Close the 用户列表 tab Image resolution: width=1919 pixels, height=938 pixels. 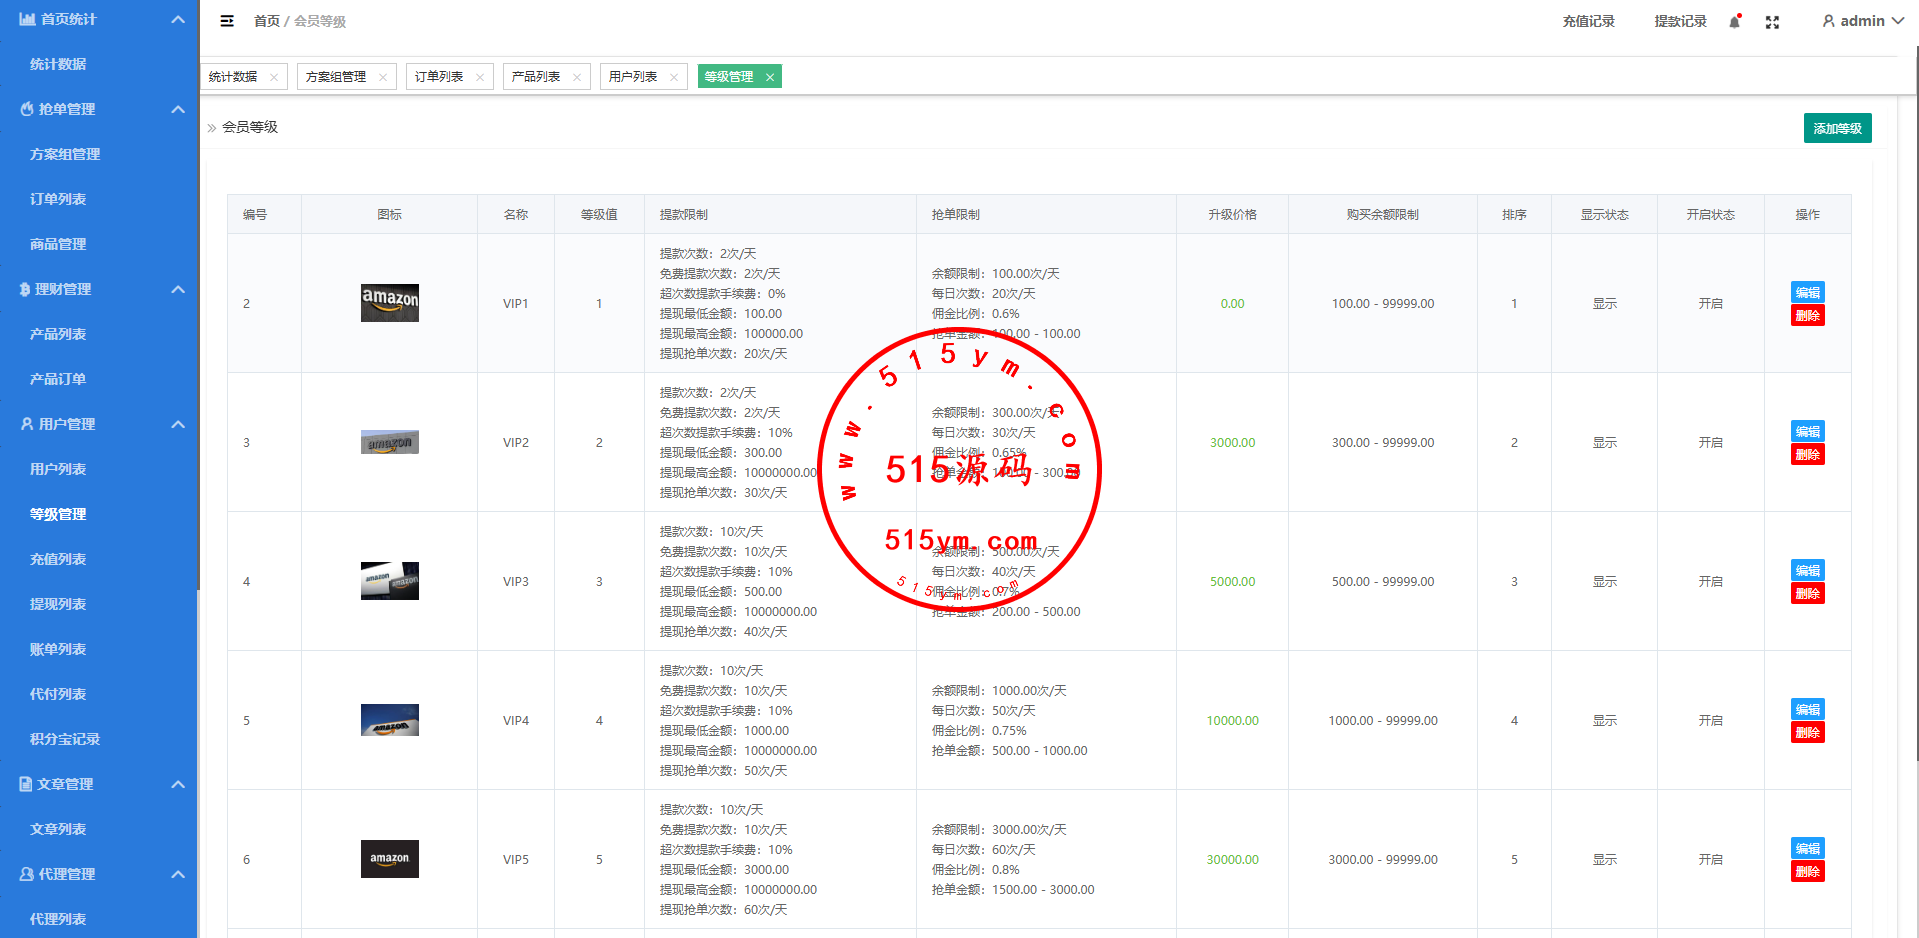[x=674, y=77]
